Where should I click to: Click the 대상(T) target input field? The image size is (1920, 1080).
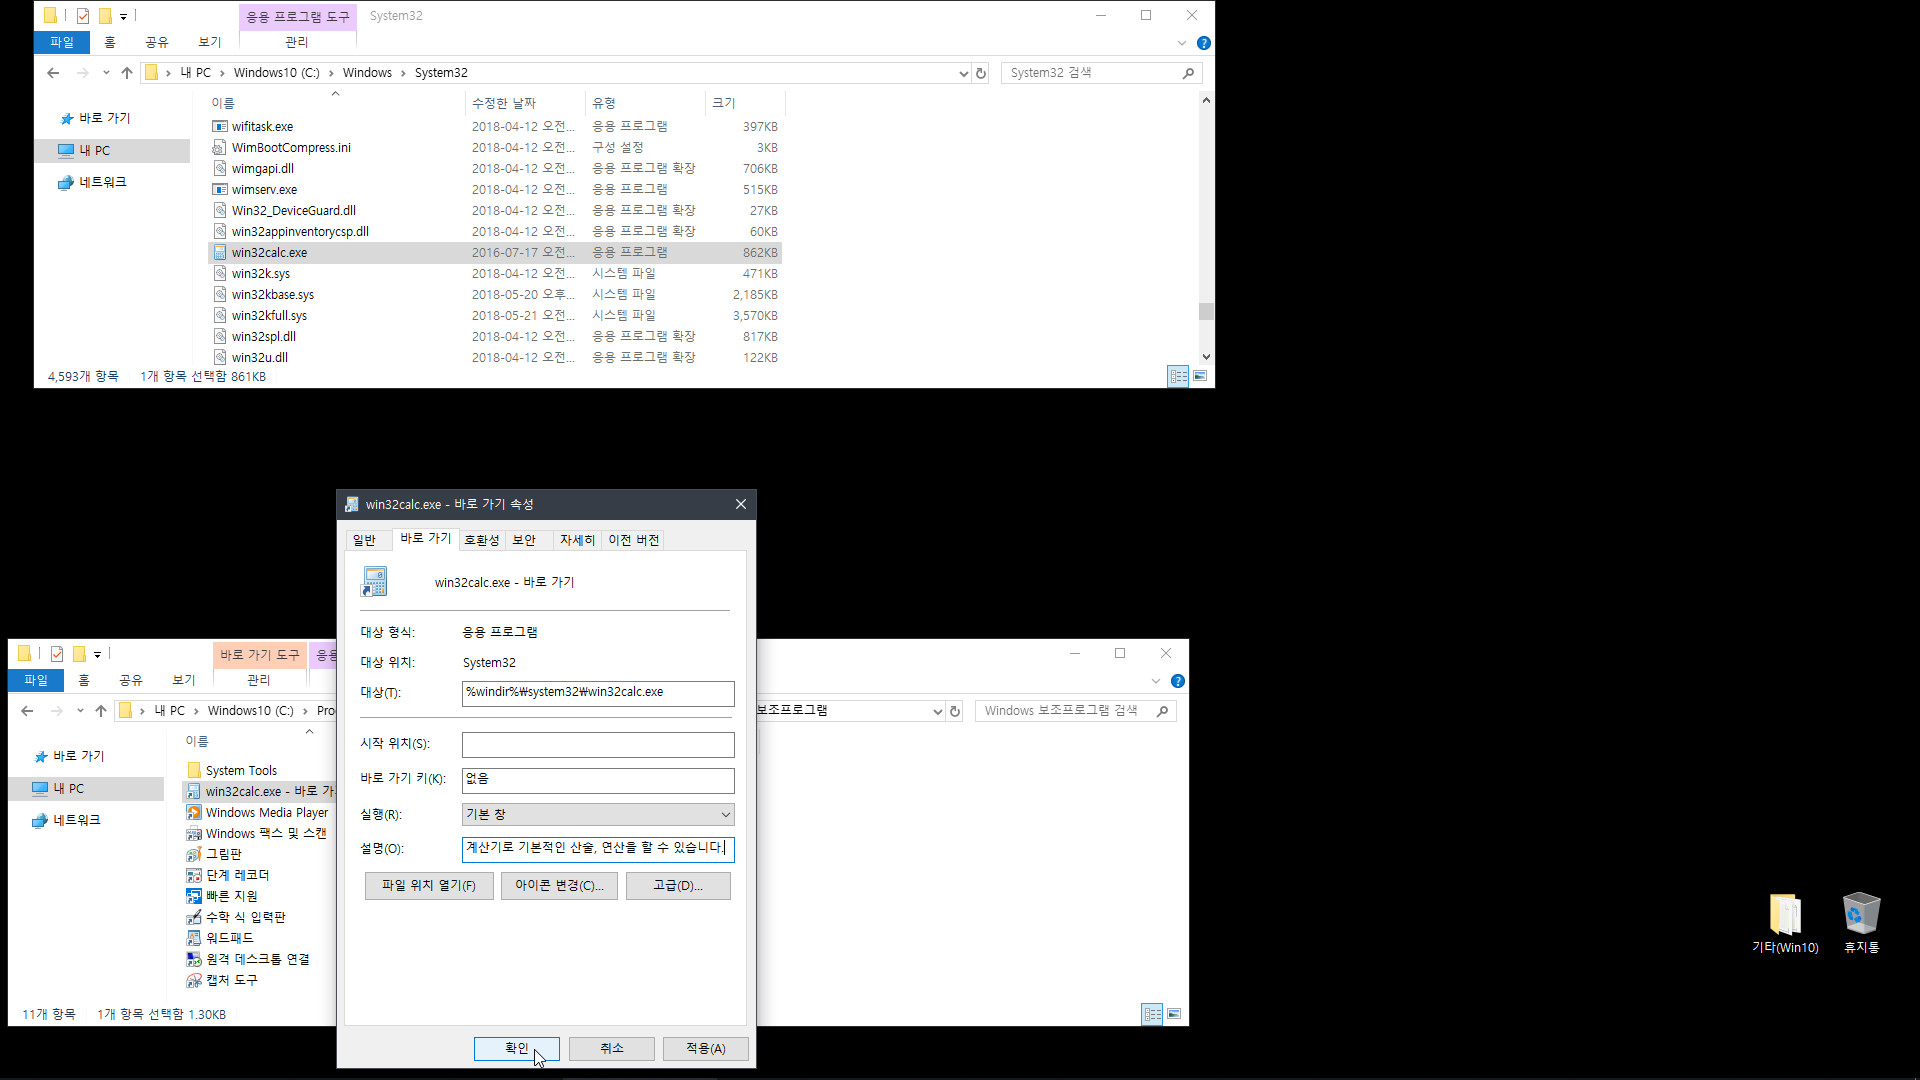click(x=598, y=693)
